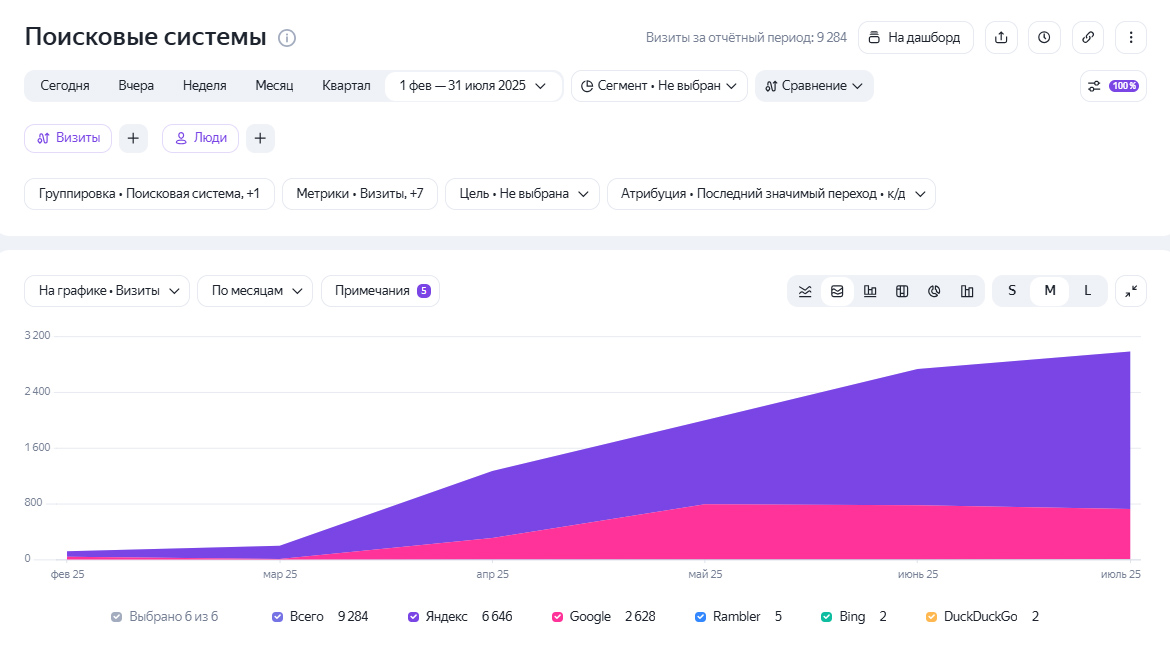This screenshot has height=645, width=1170.
Task: Collapse the chart with the arrows icon
Action: 1131,291
